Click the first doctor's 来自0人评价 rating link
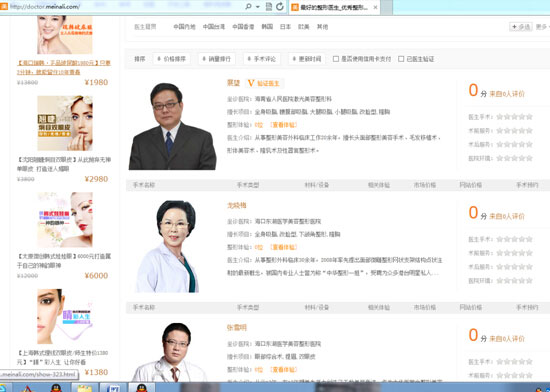 [x=507, y=94]
